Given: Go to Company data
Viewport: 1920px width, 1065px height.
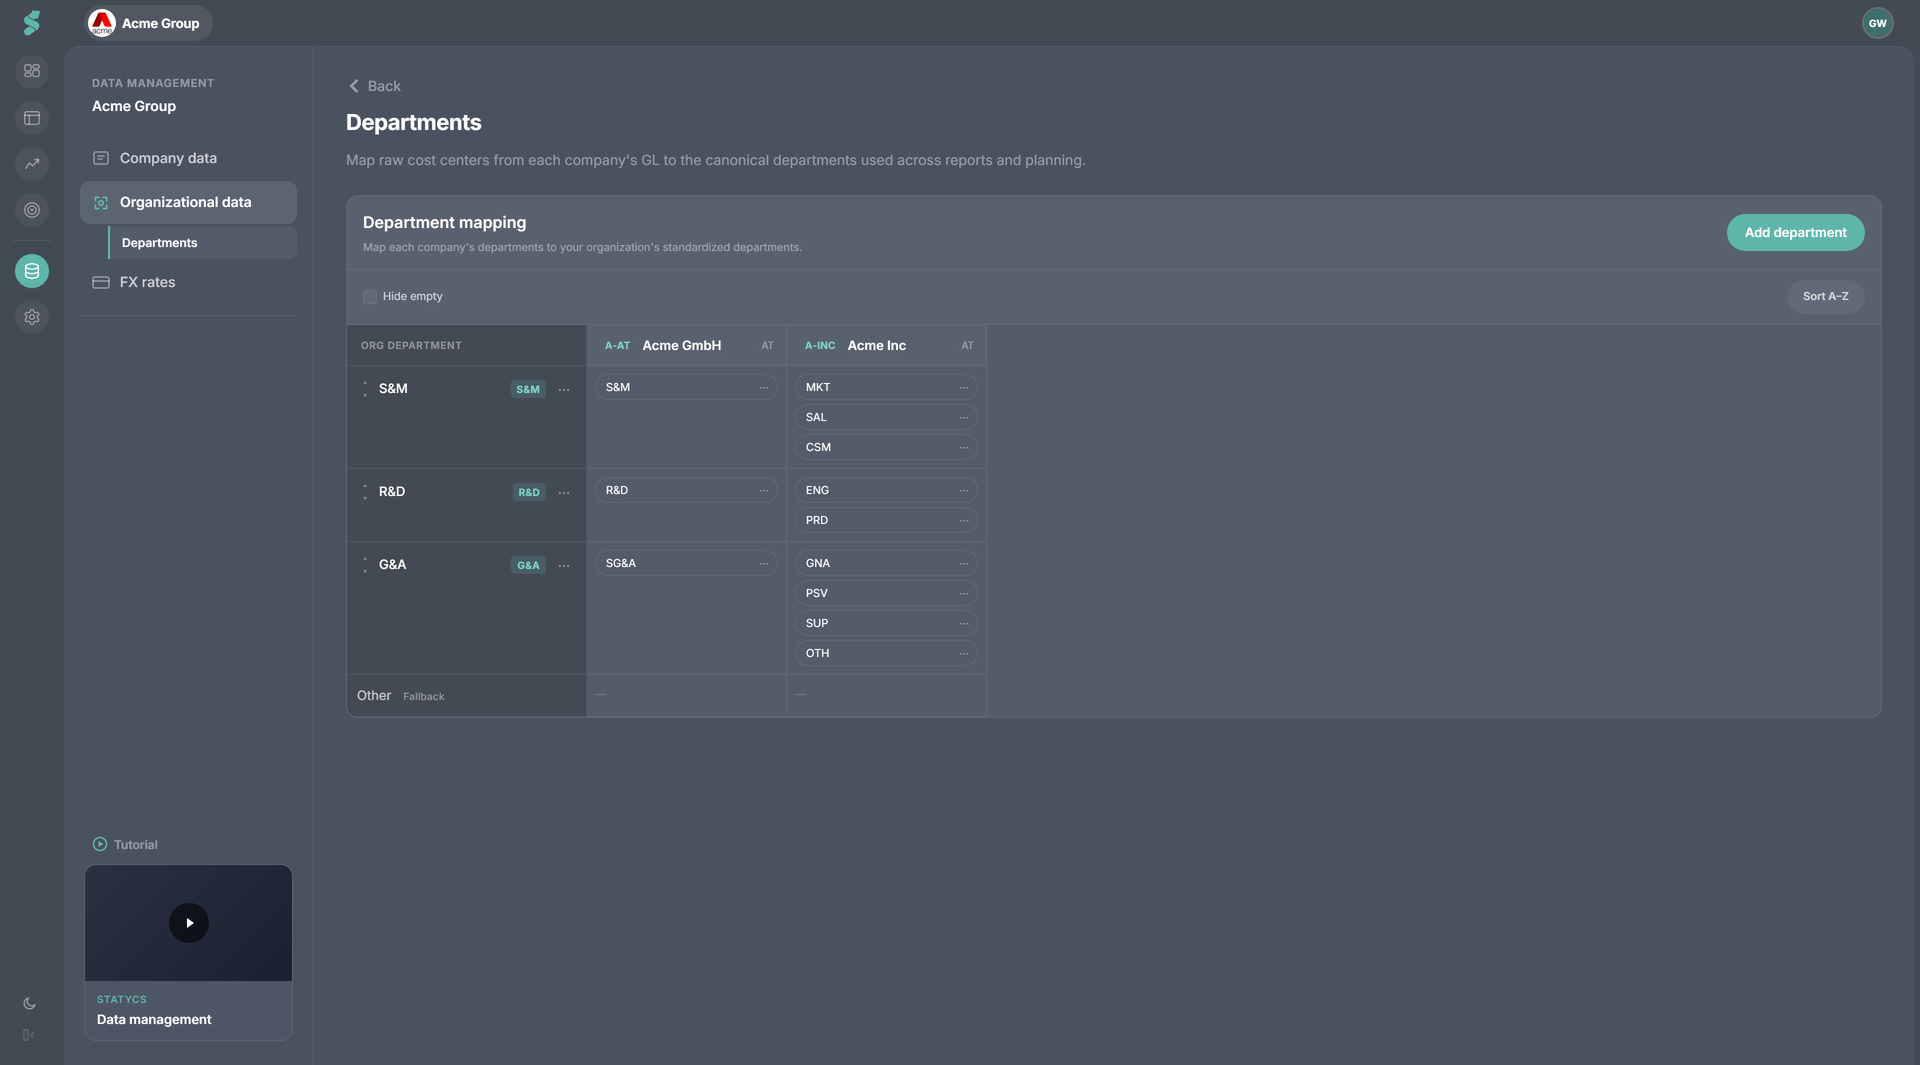Looking at the screenshot, I should point(188,158).
